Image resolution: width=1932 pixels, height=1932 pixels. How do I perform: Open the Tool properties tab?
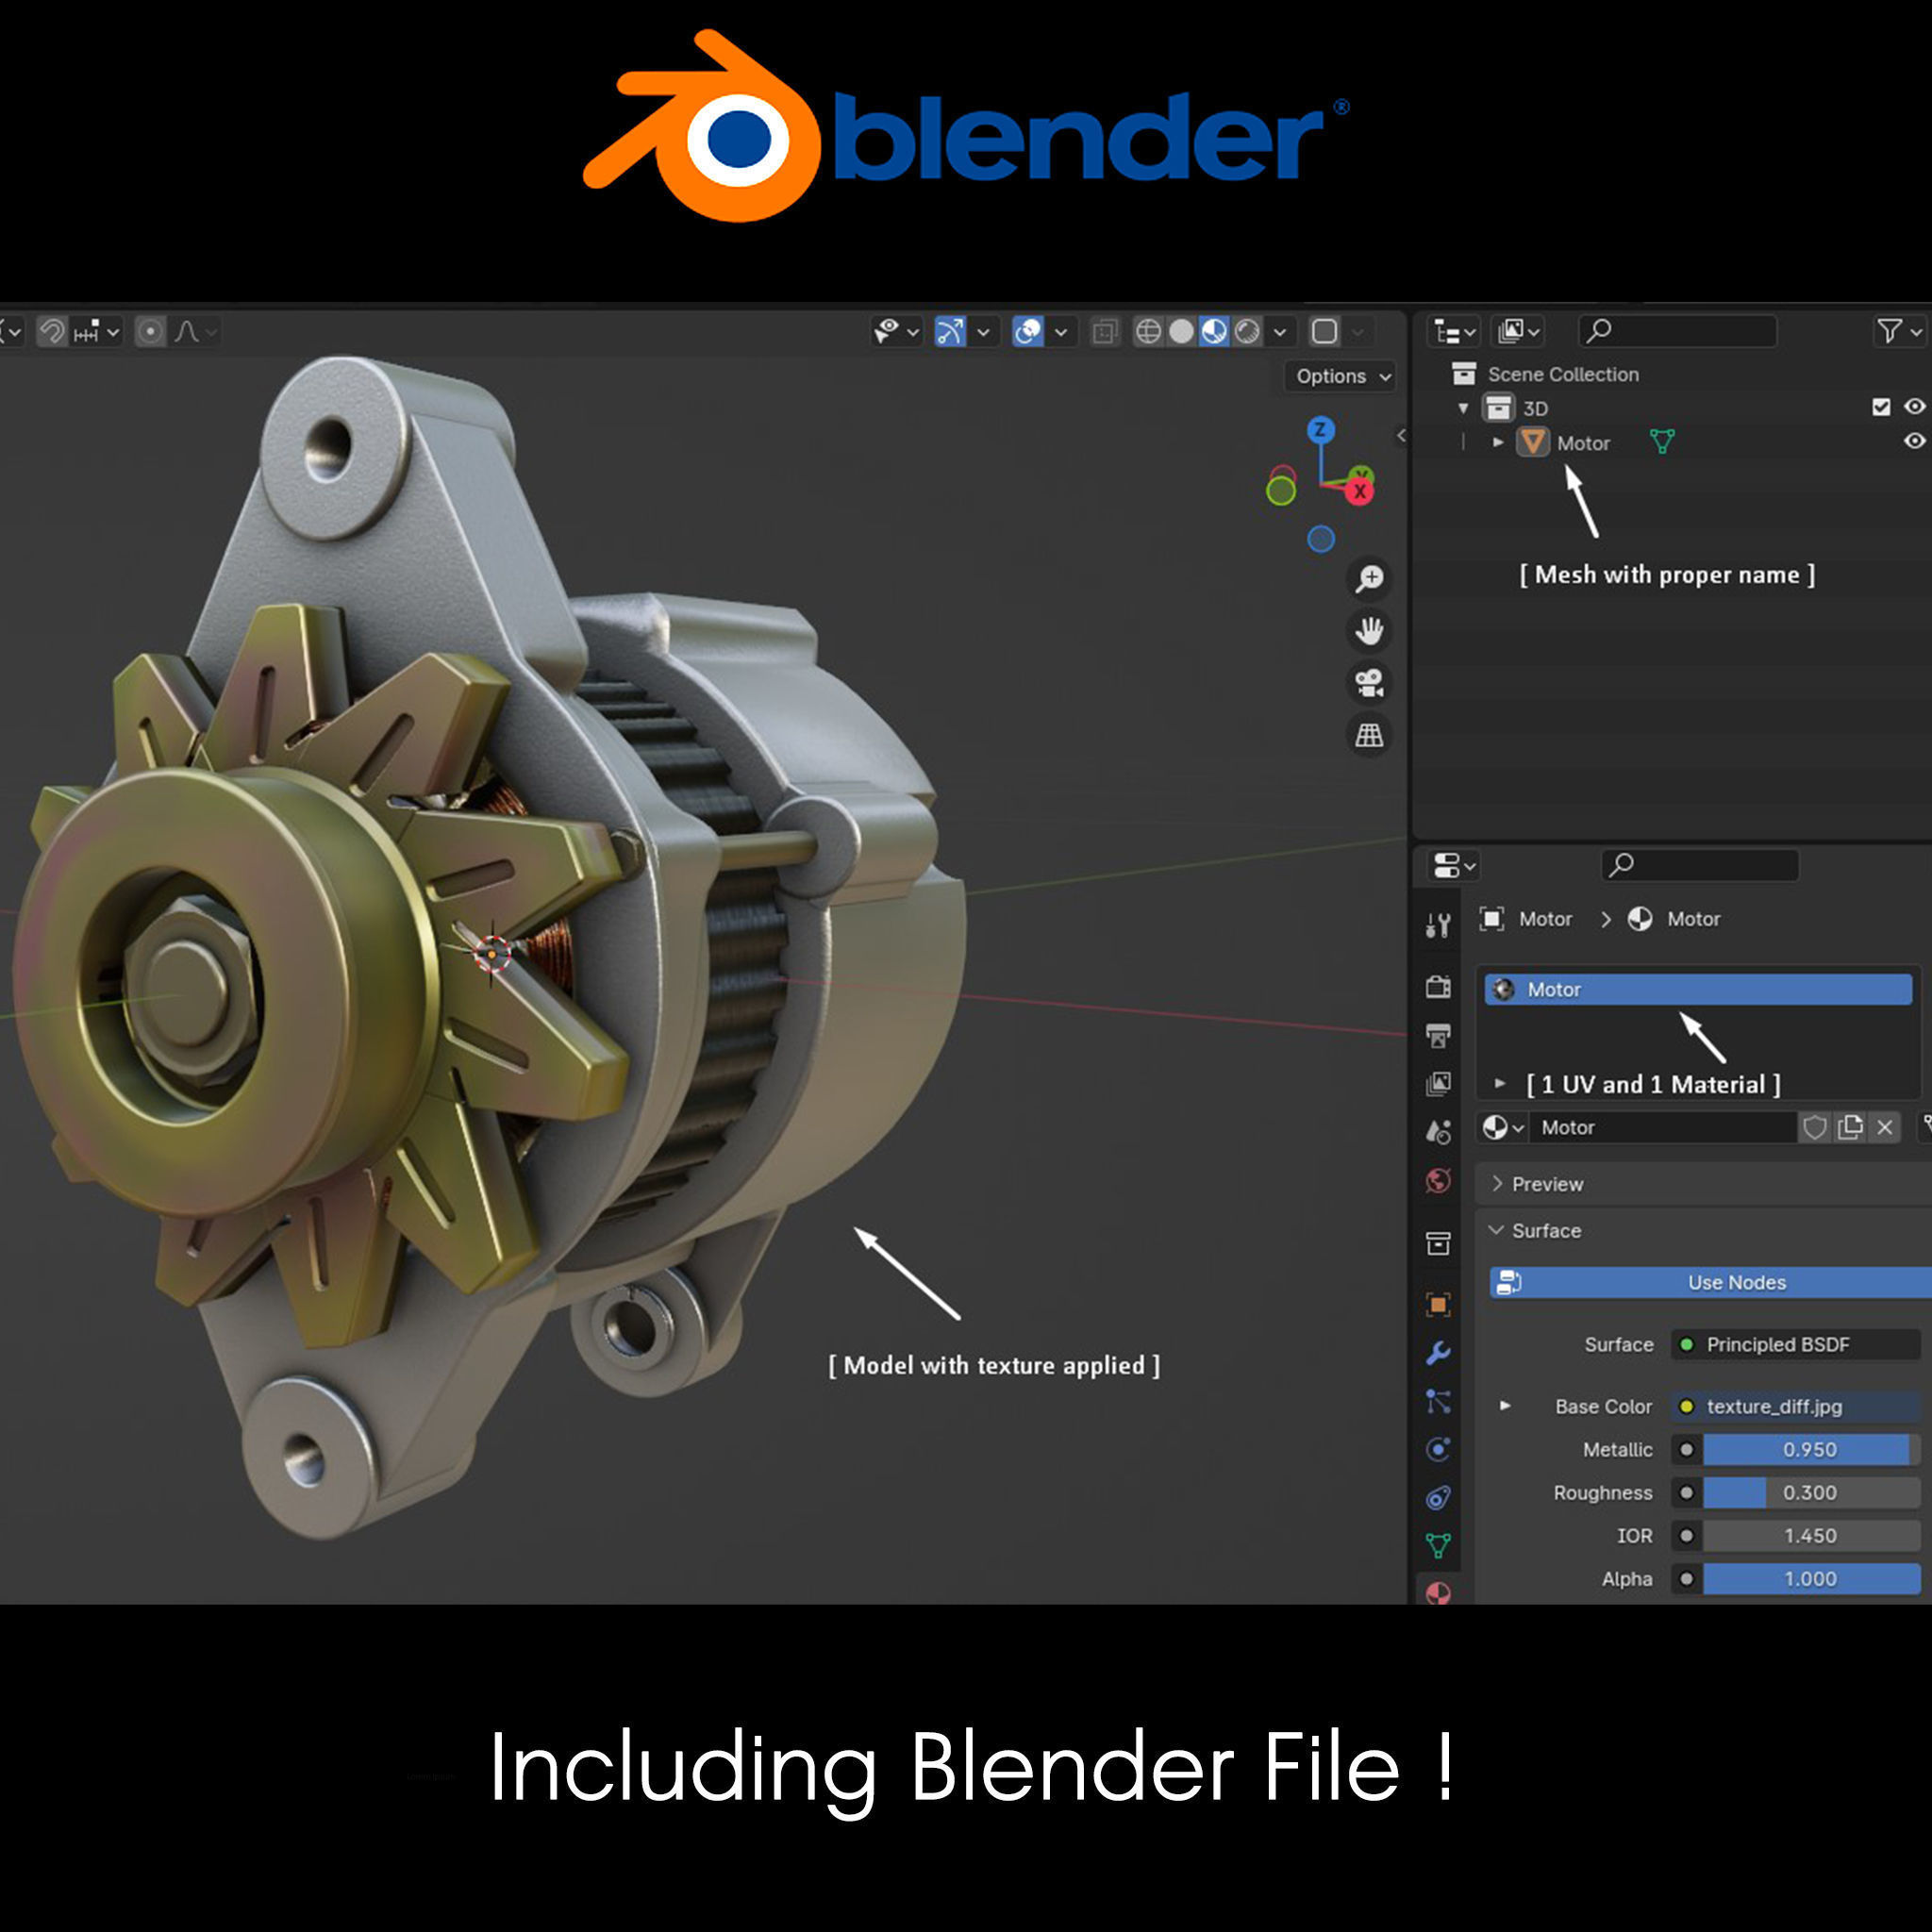tap(1438, 925)
